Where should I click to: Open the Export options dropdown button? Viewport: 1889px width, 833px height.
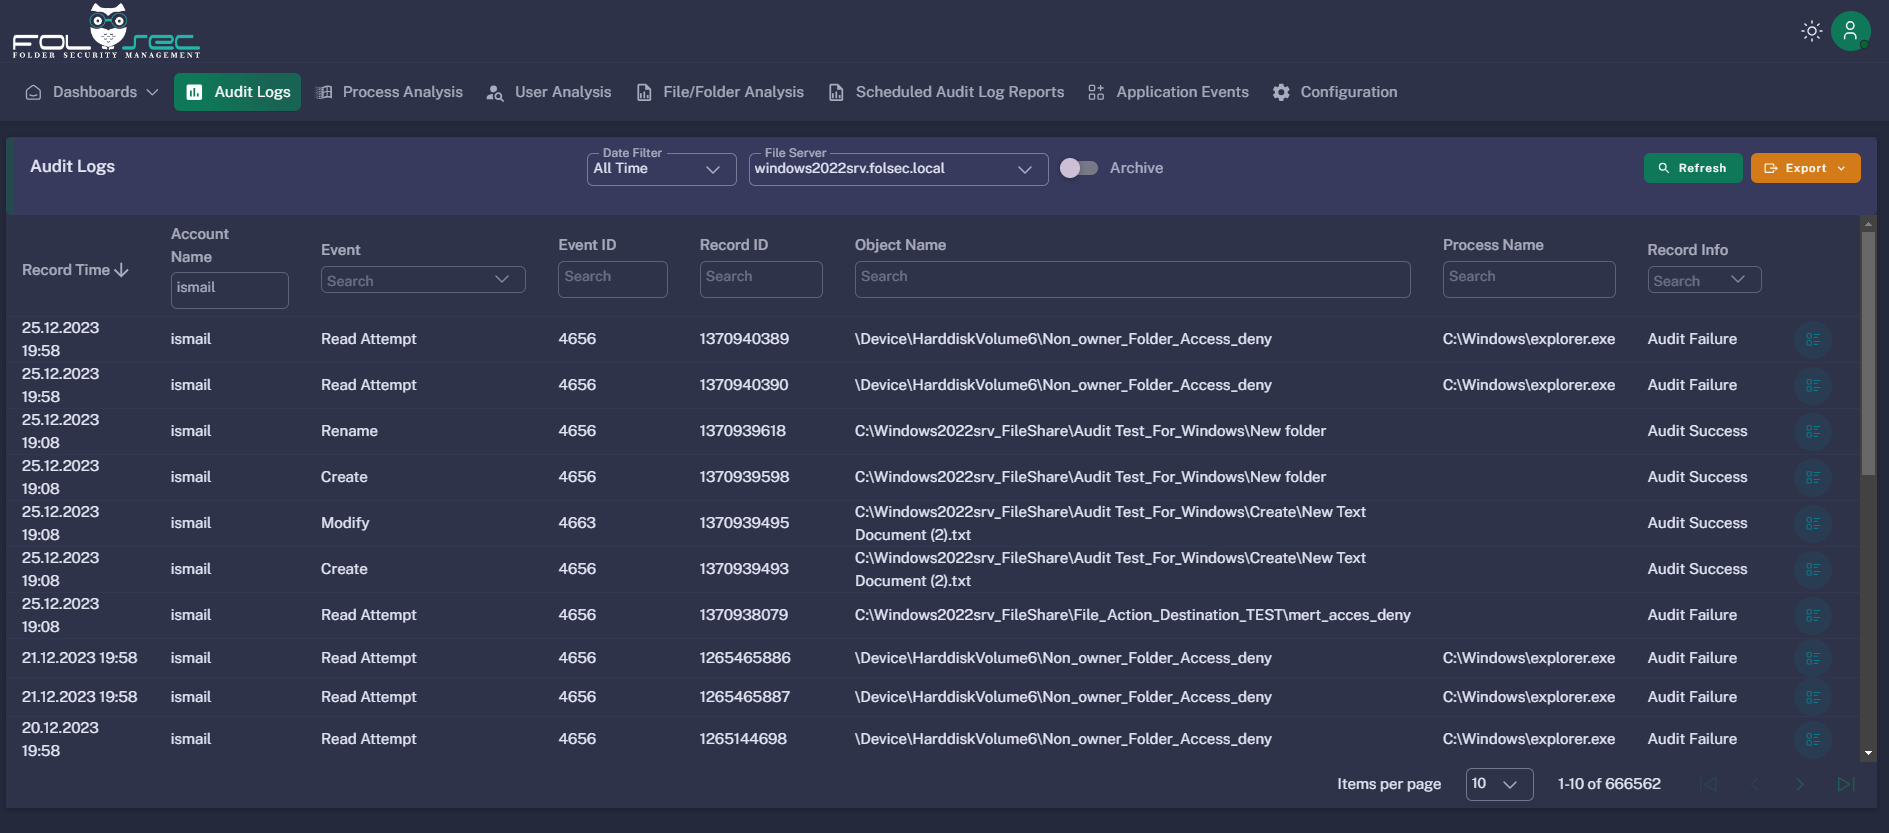pos(1805,168)
